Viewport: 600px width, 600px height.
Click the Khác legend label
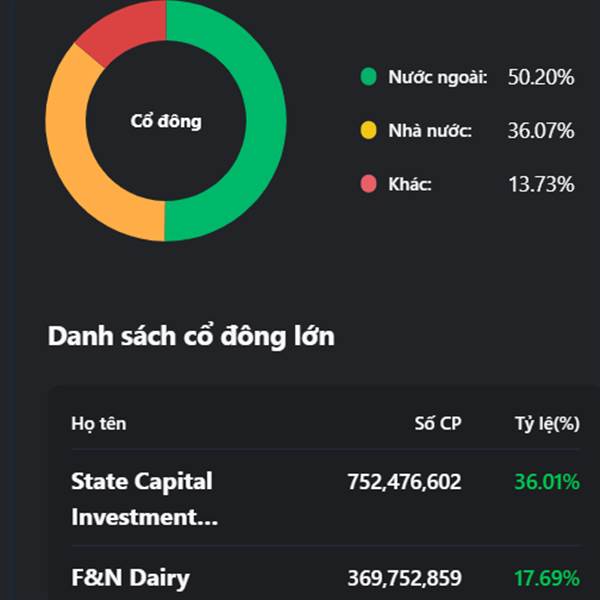[409, 184]
